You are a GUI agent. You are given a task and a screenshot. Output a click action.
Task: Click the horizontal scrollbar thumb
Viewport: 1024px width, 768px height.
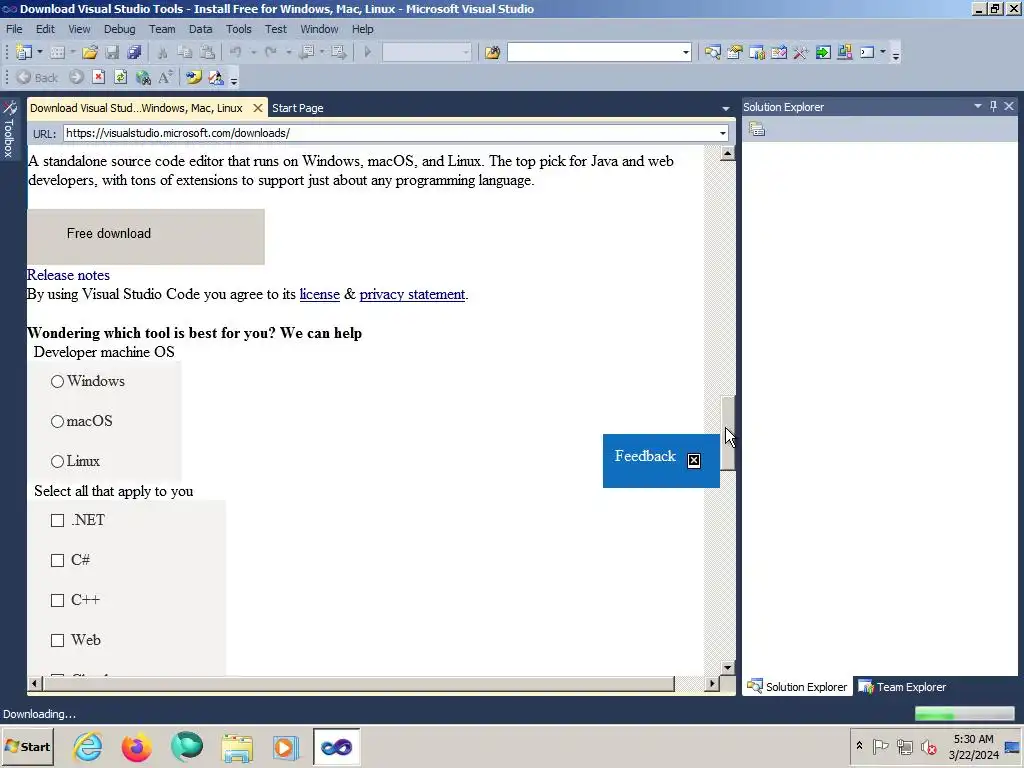coord(359,684)
